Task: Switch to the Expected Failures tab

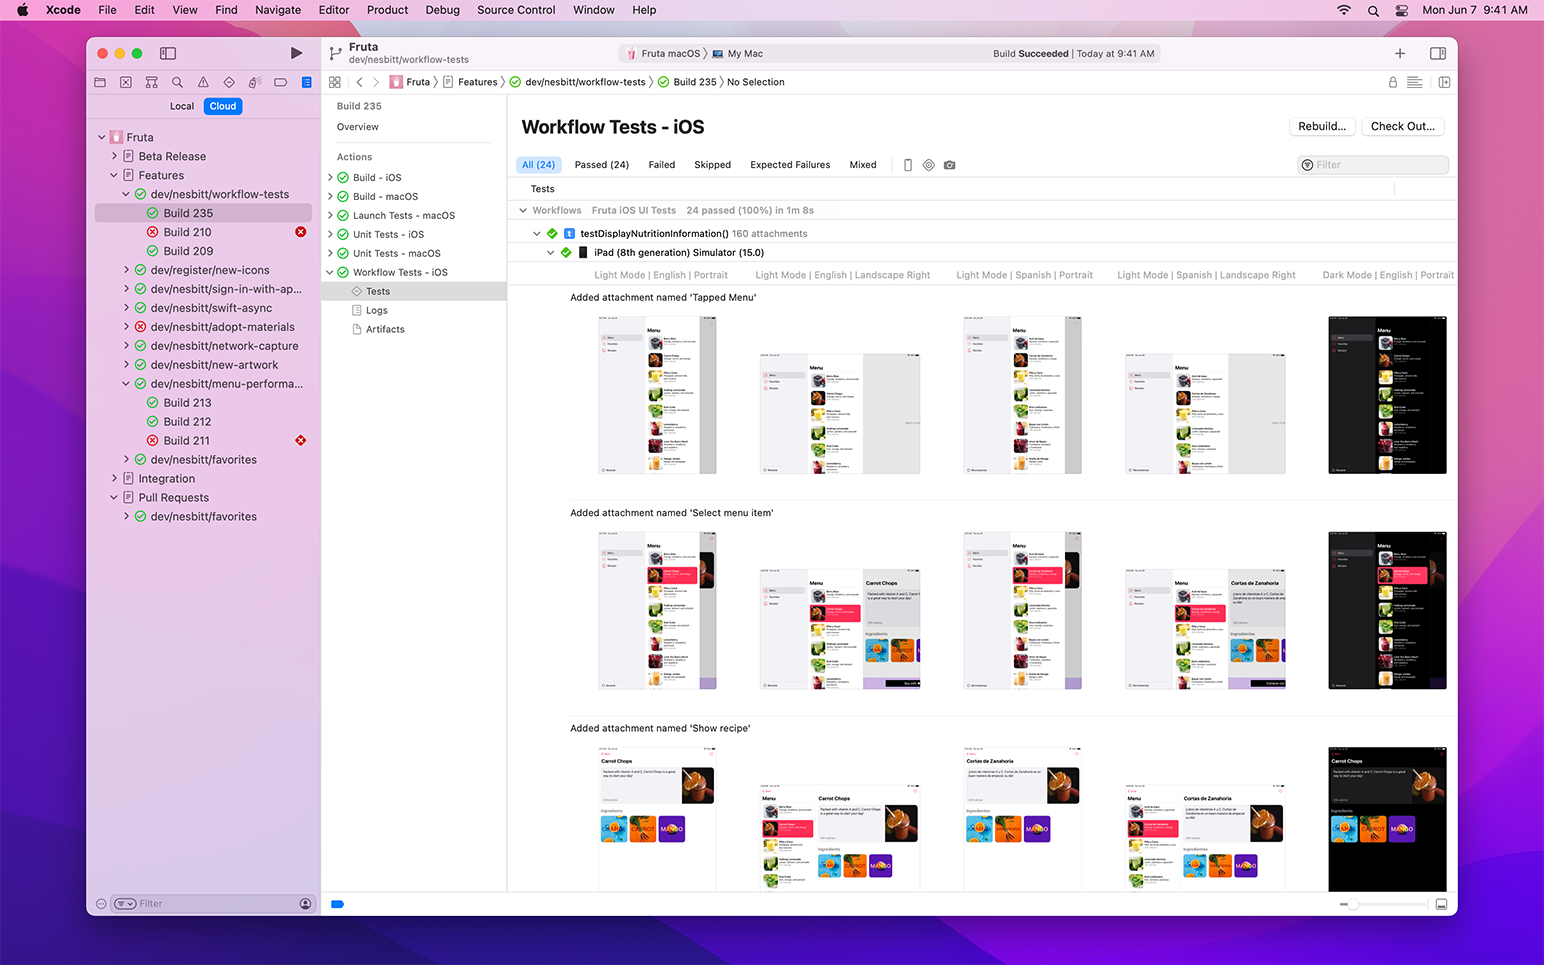Action: click(x=790, y=164)
